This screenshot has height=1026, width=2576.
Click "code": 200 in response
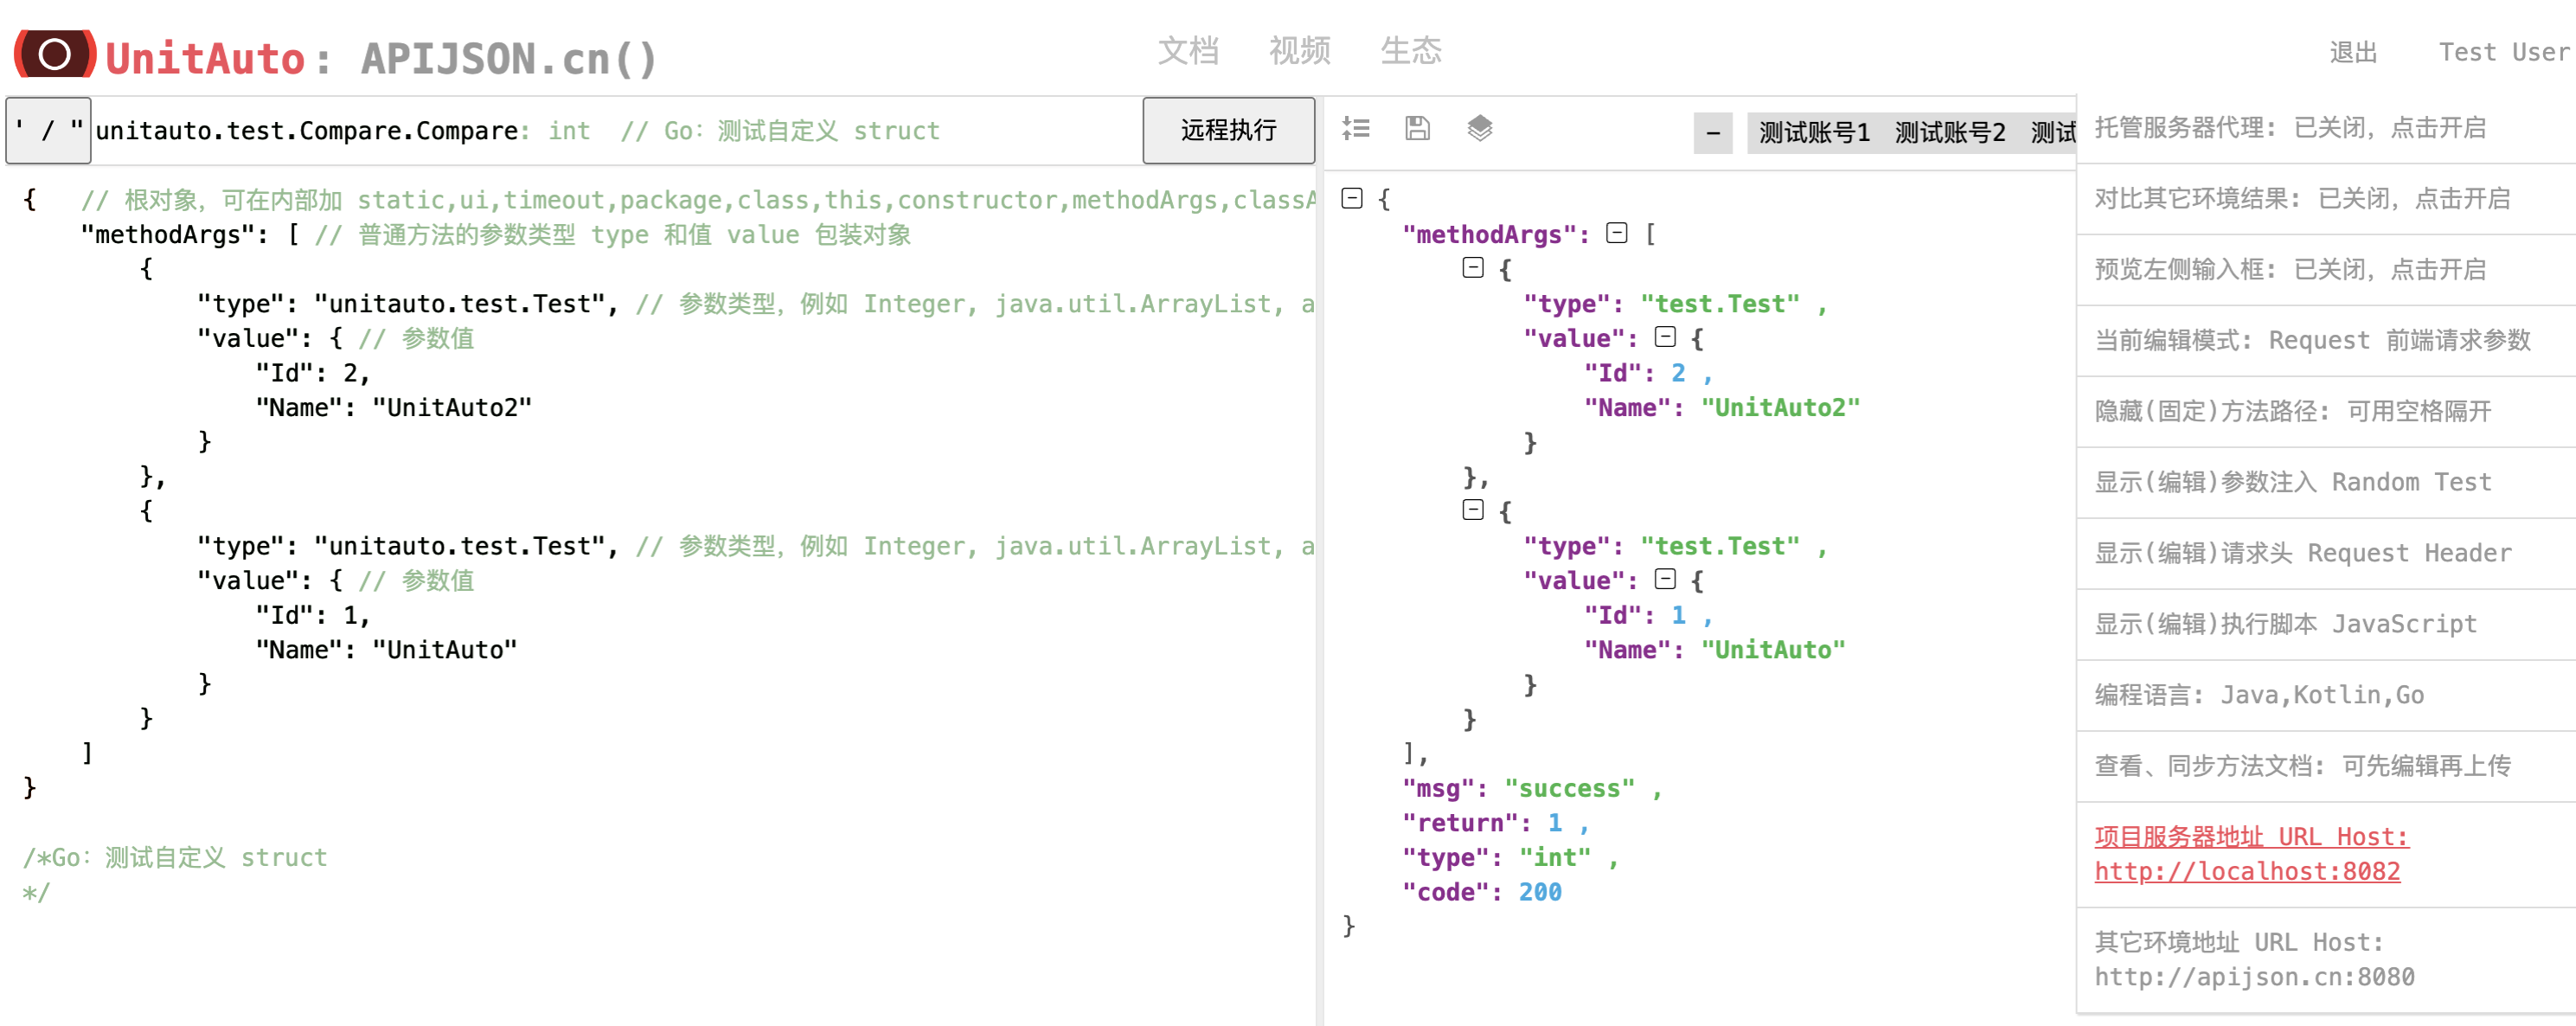[x=1482, y=892]
